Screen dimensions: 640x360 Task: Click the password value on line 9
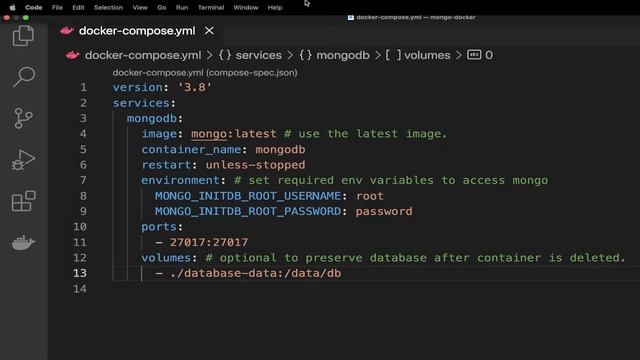click(384, 211)
